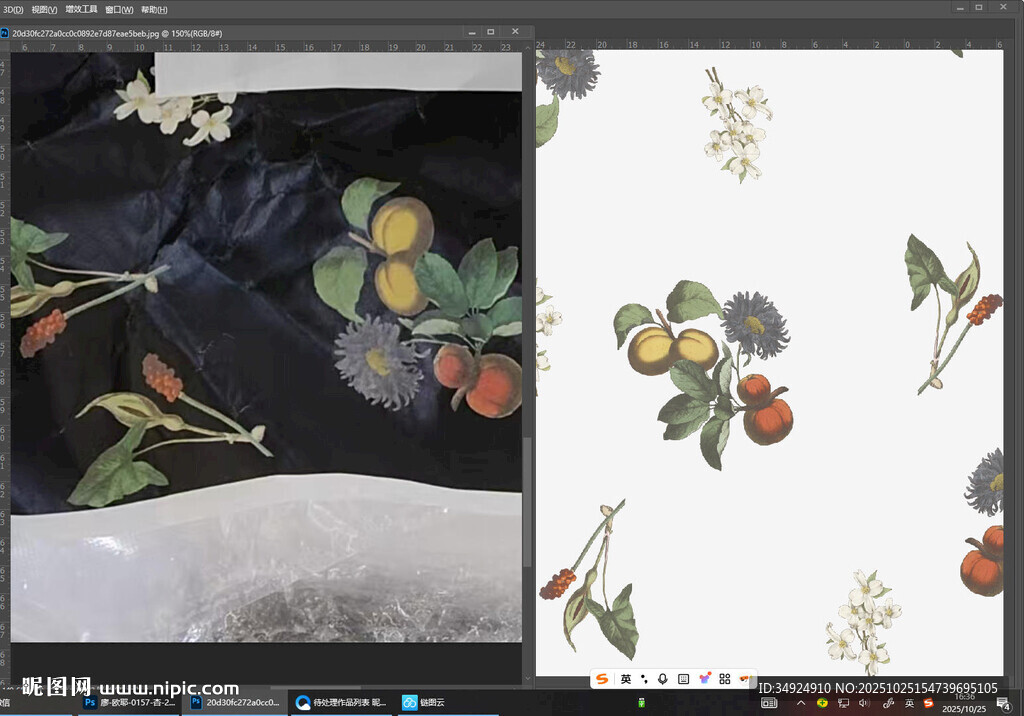The image size is (1024, 716).
Task: Click the vertical scrollbar of left document
Action: (x=527, y=500)
